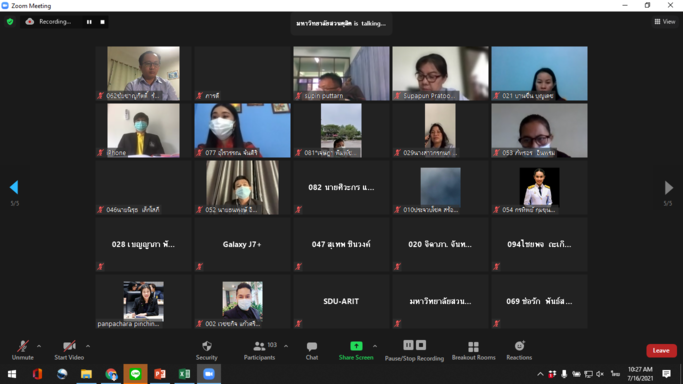Open the Reactions menu
The height and width of the screenshot is (384, 683).
pyautogui.click(x=519, y=350)
